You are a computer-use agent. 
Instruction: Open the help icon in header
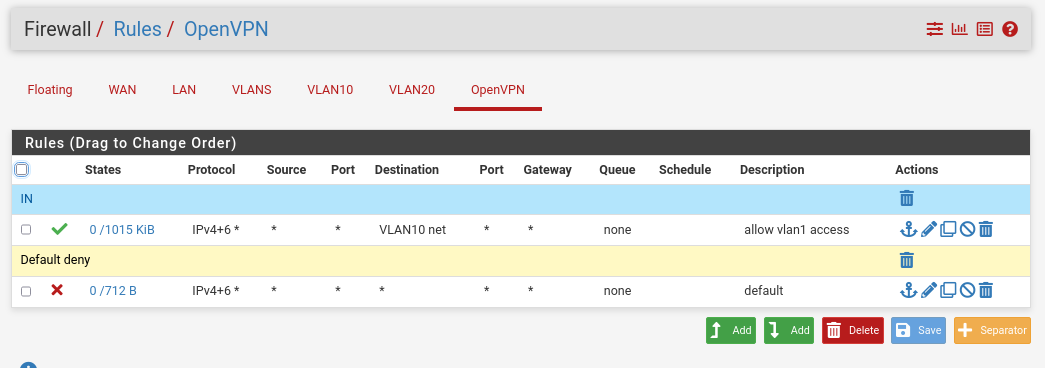(1010, 29)
